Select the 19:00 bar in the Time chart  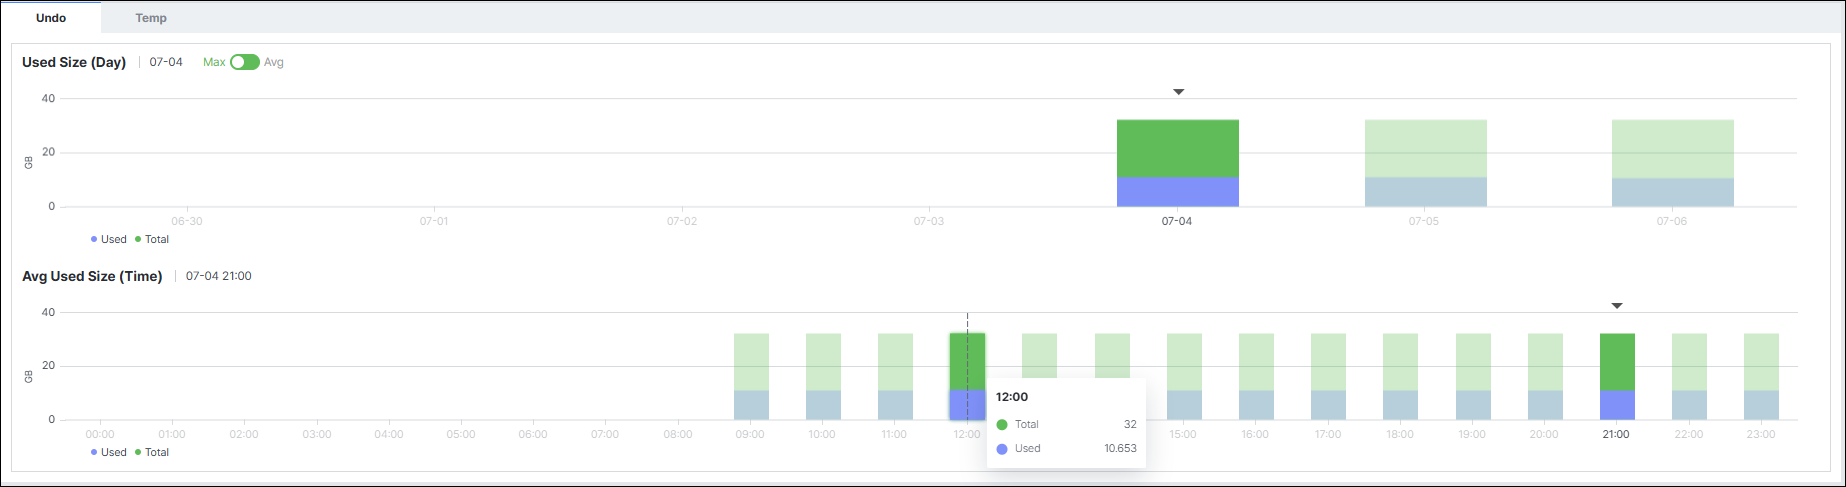1473,377
